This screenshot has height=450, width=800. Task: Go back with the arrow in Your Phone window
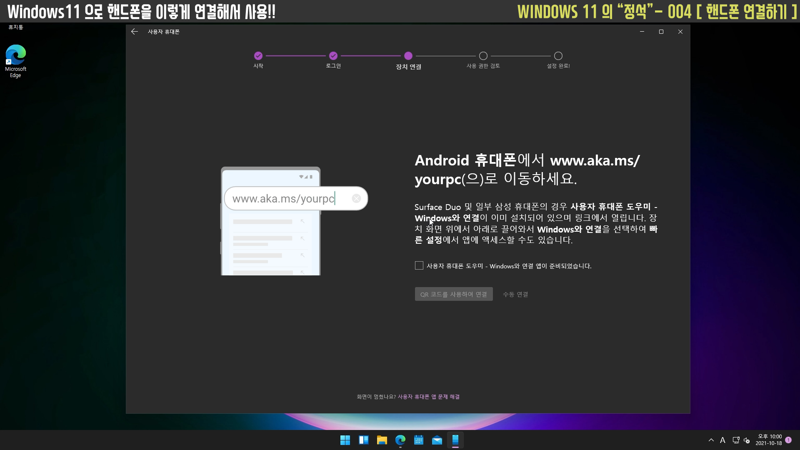(x=134, y=32)
